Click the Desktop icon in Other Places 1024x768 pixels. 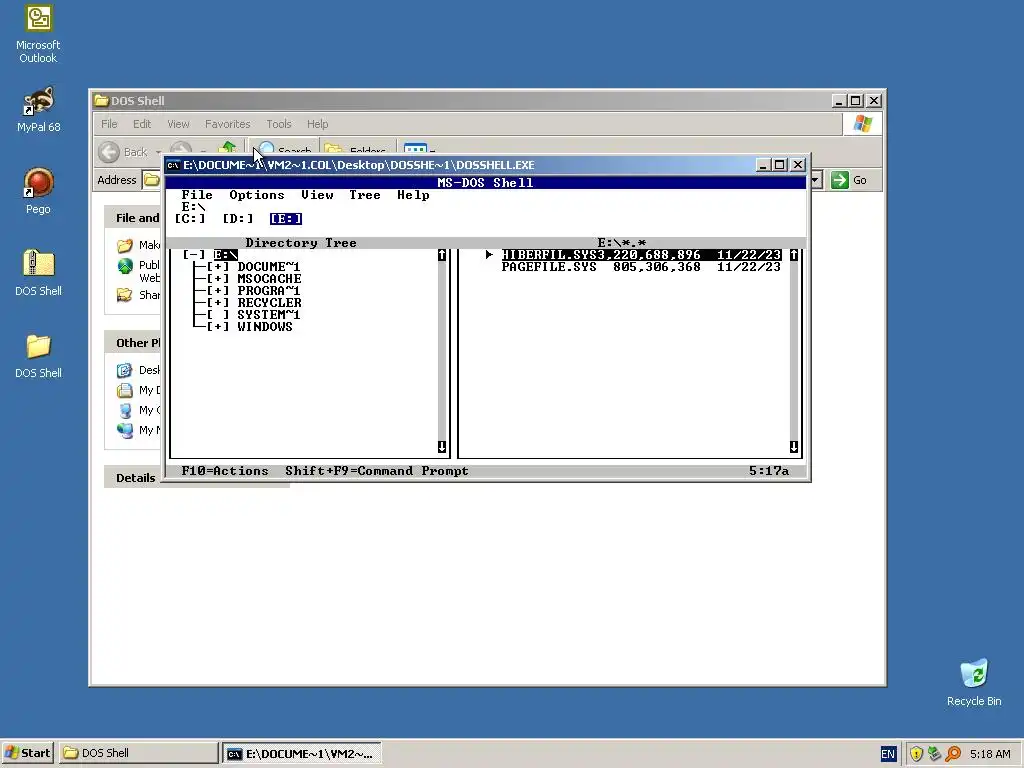click(125, 370)
